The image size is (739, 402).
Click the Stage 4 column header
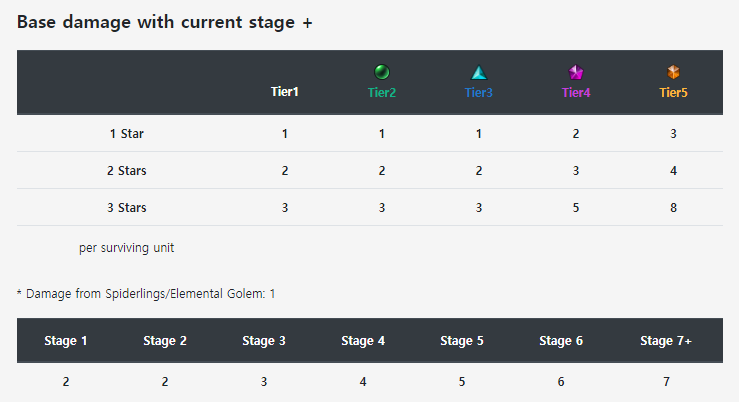point(363,341)
